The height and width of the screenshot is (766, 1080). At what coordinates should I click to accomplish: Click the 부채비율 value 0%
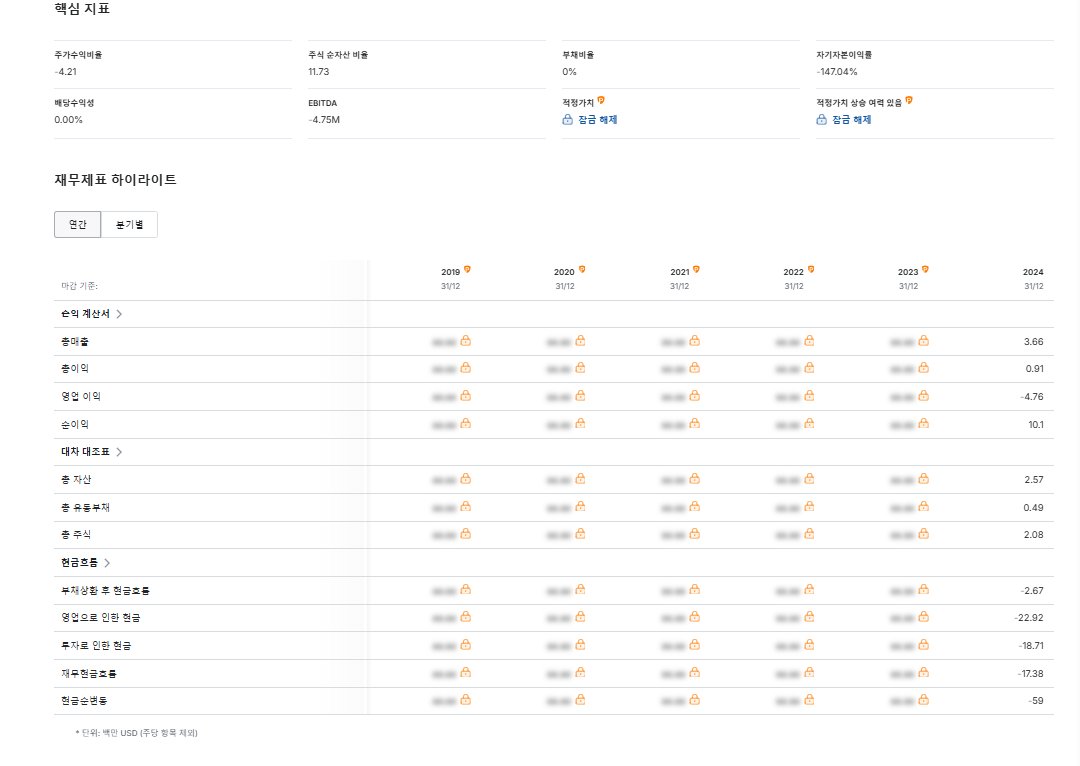pos(569,72)
